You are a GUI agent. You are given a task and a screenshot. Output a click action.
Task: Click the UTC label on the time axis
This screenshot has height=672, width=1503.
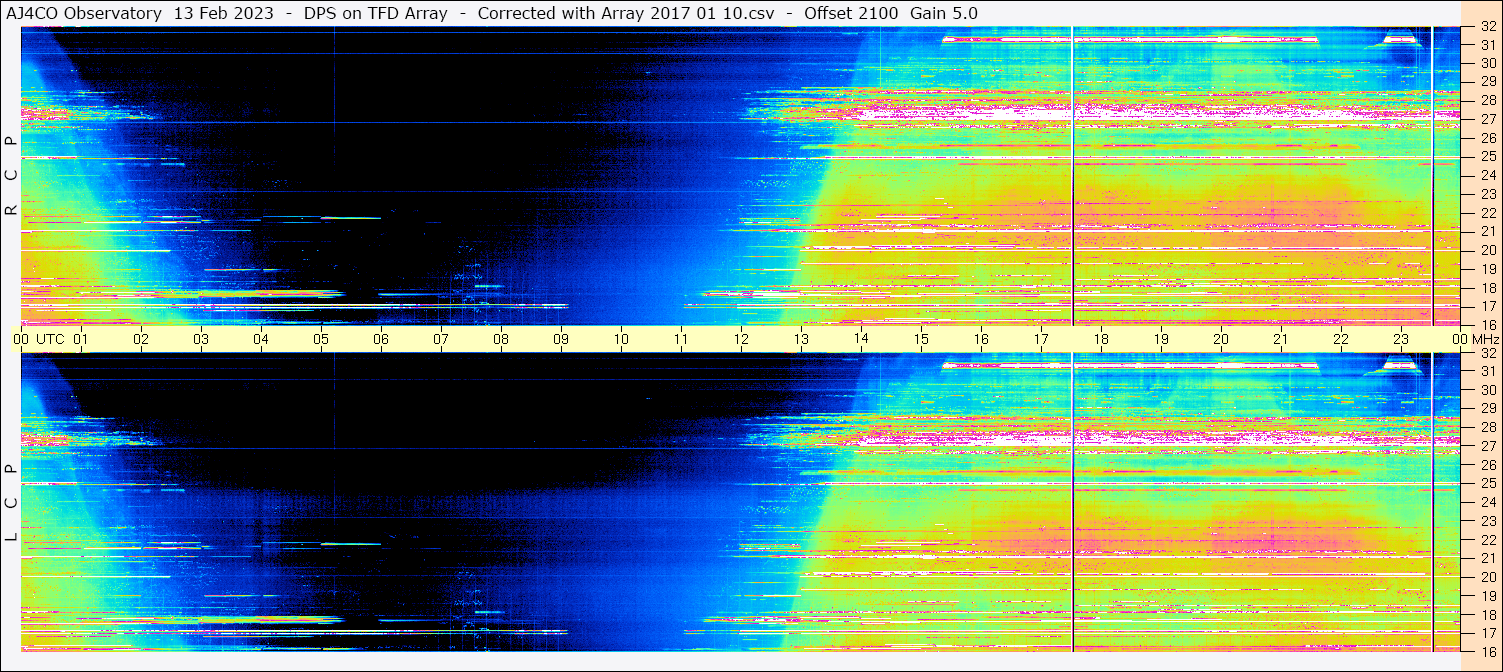50,339
